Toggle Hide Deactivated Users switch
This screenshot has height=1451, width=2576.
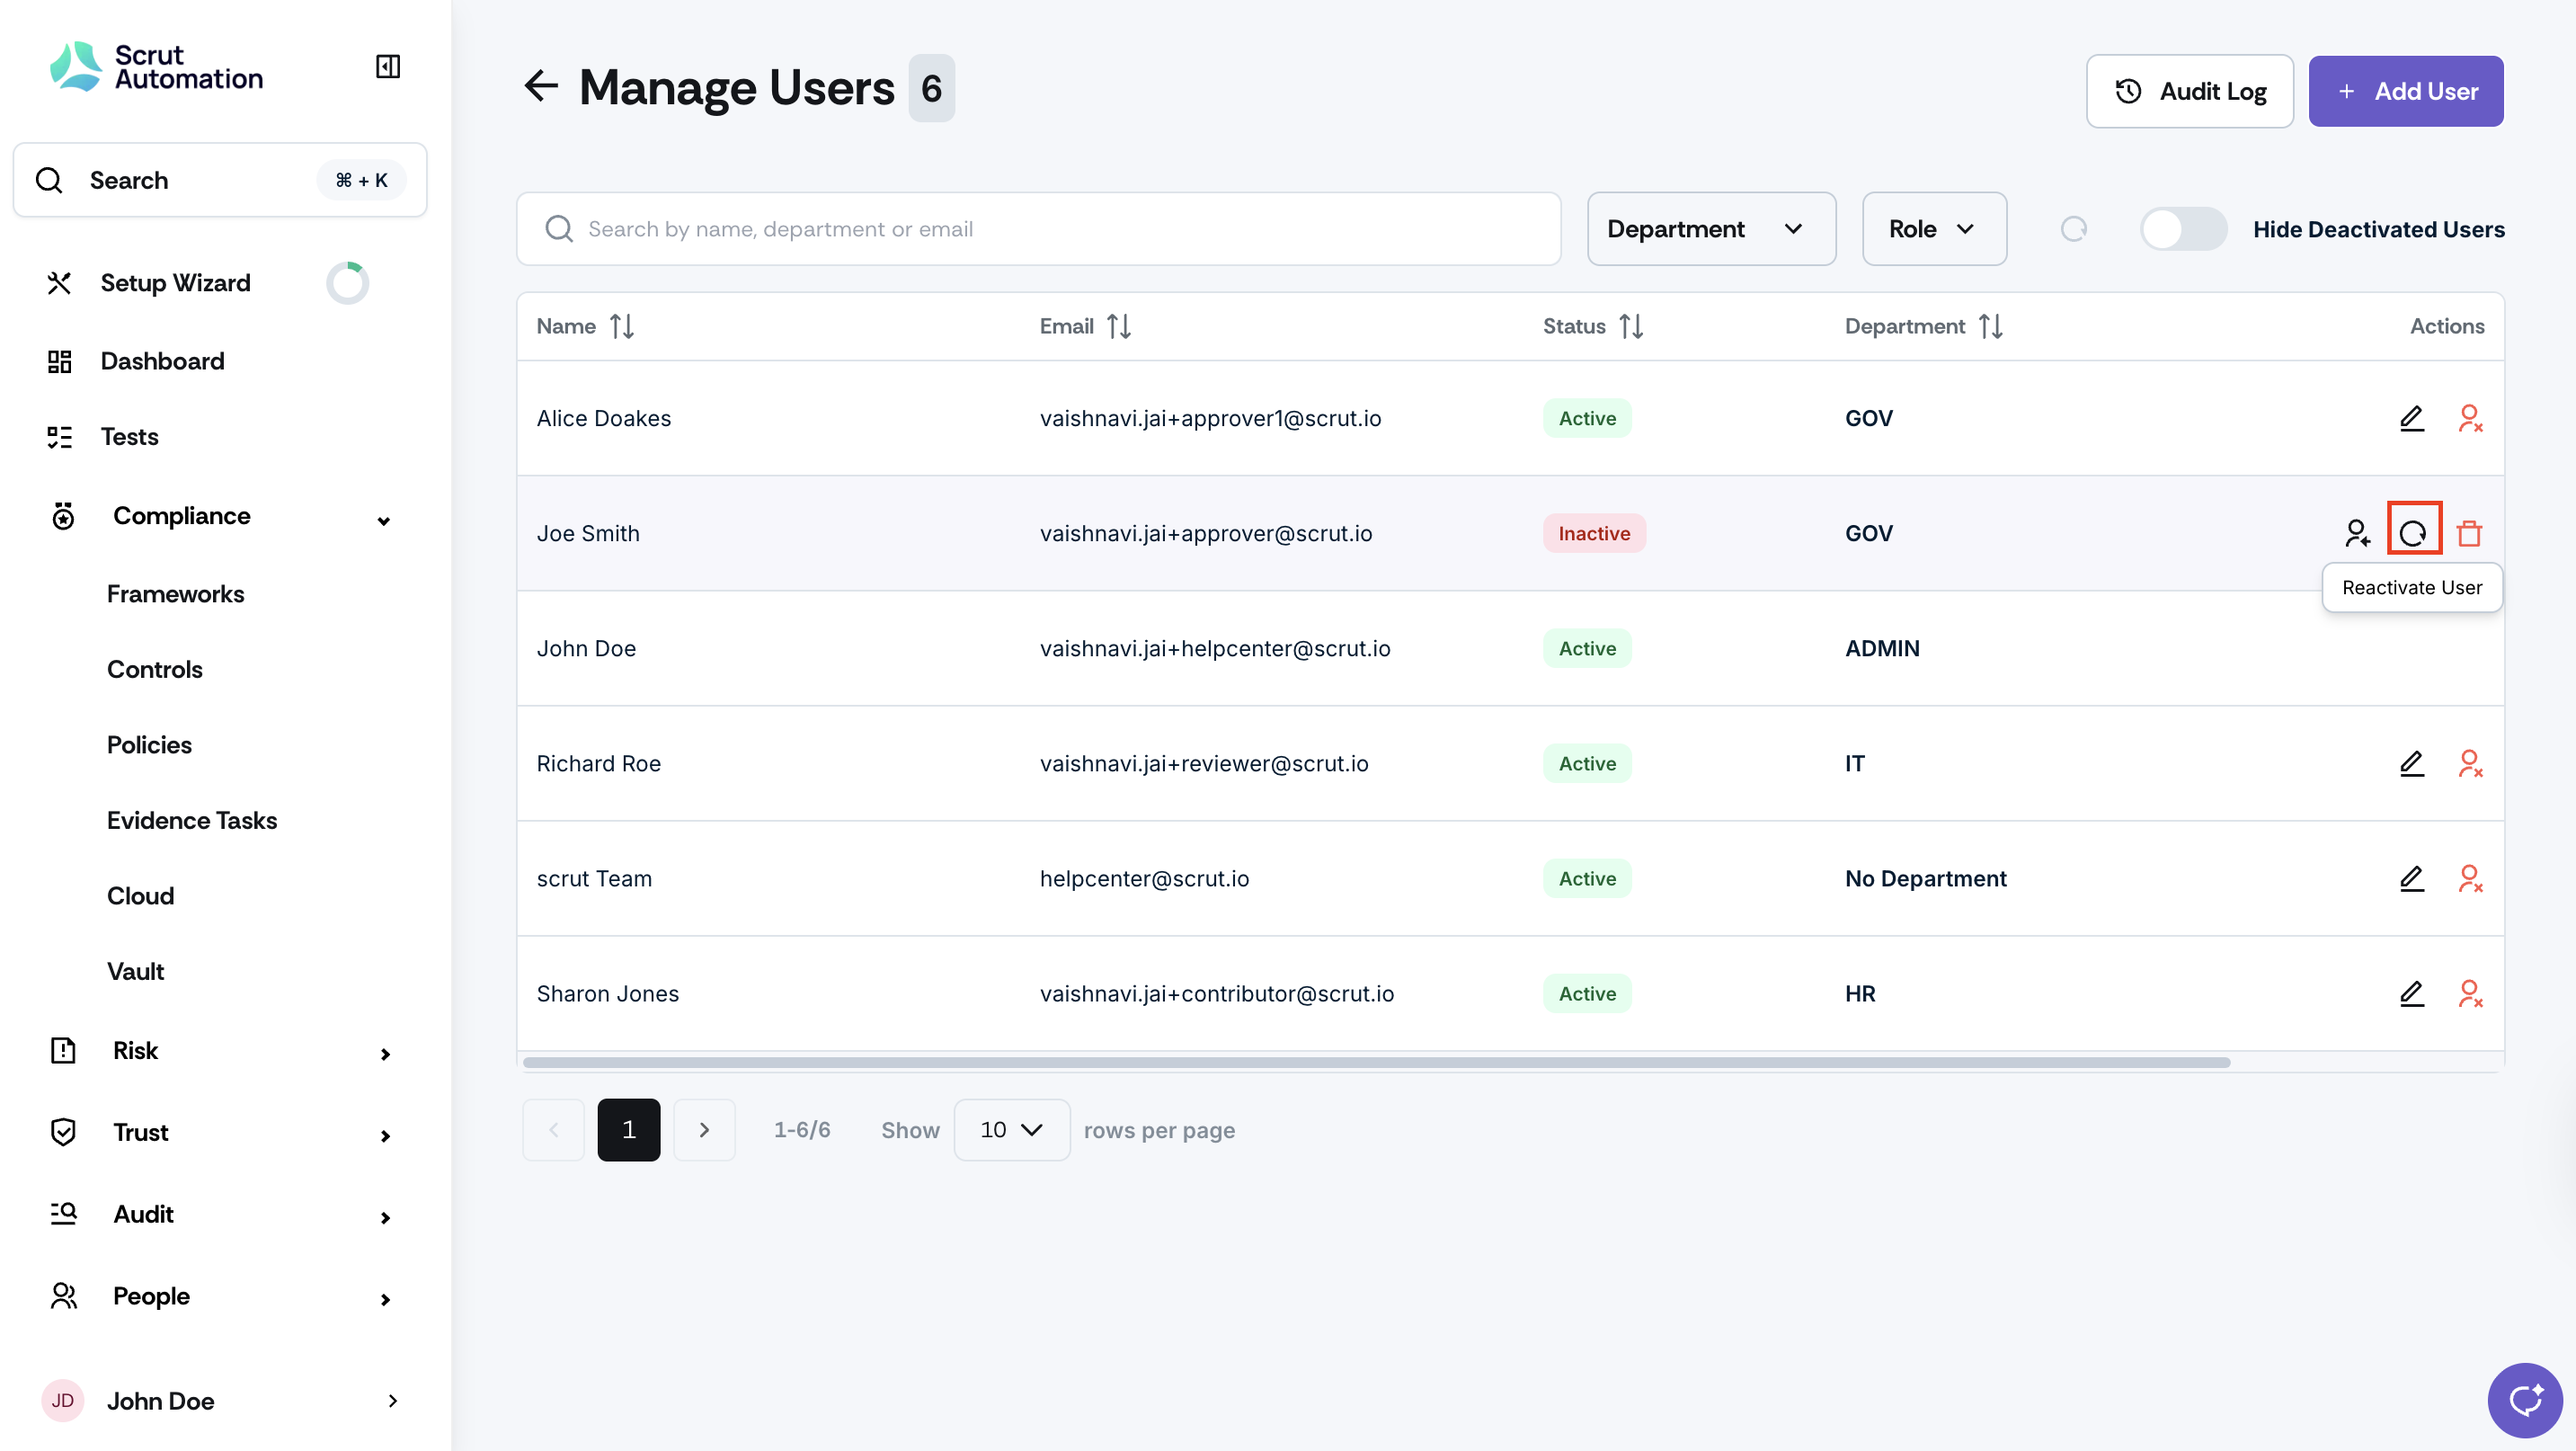(2182, 229)
